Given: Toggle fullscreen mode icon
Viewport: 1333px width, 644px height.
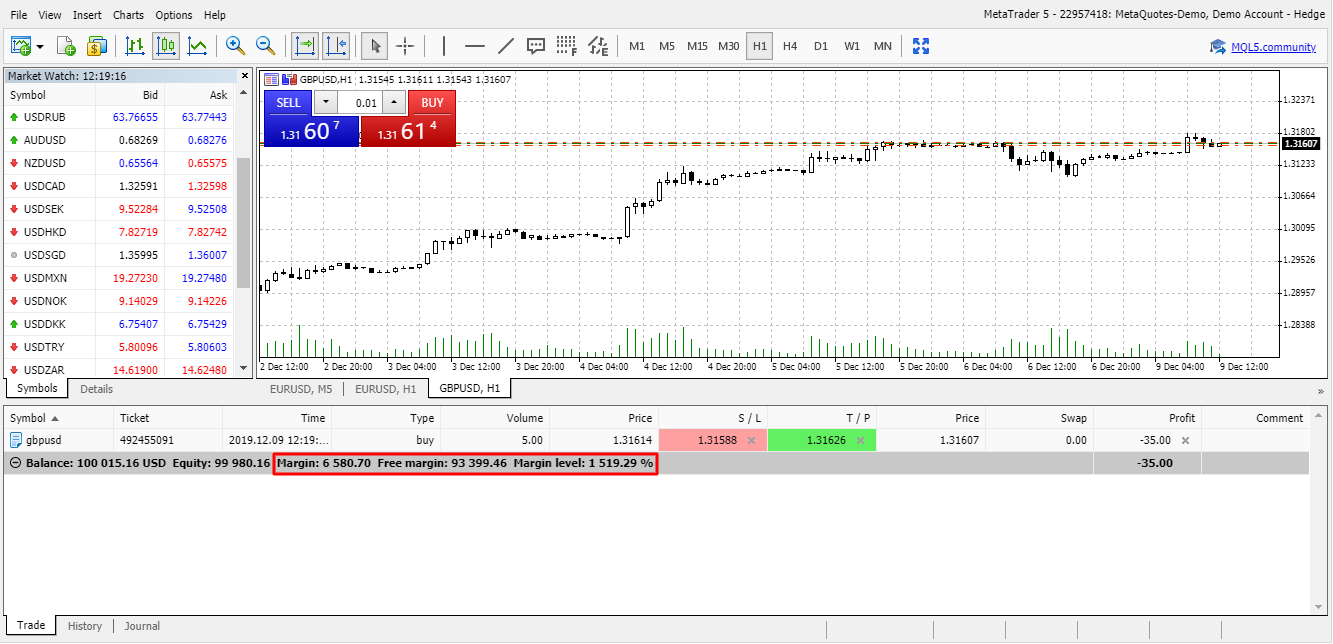Looking at the screenshot, I should (921, 46).
